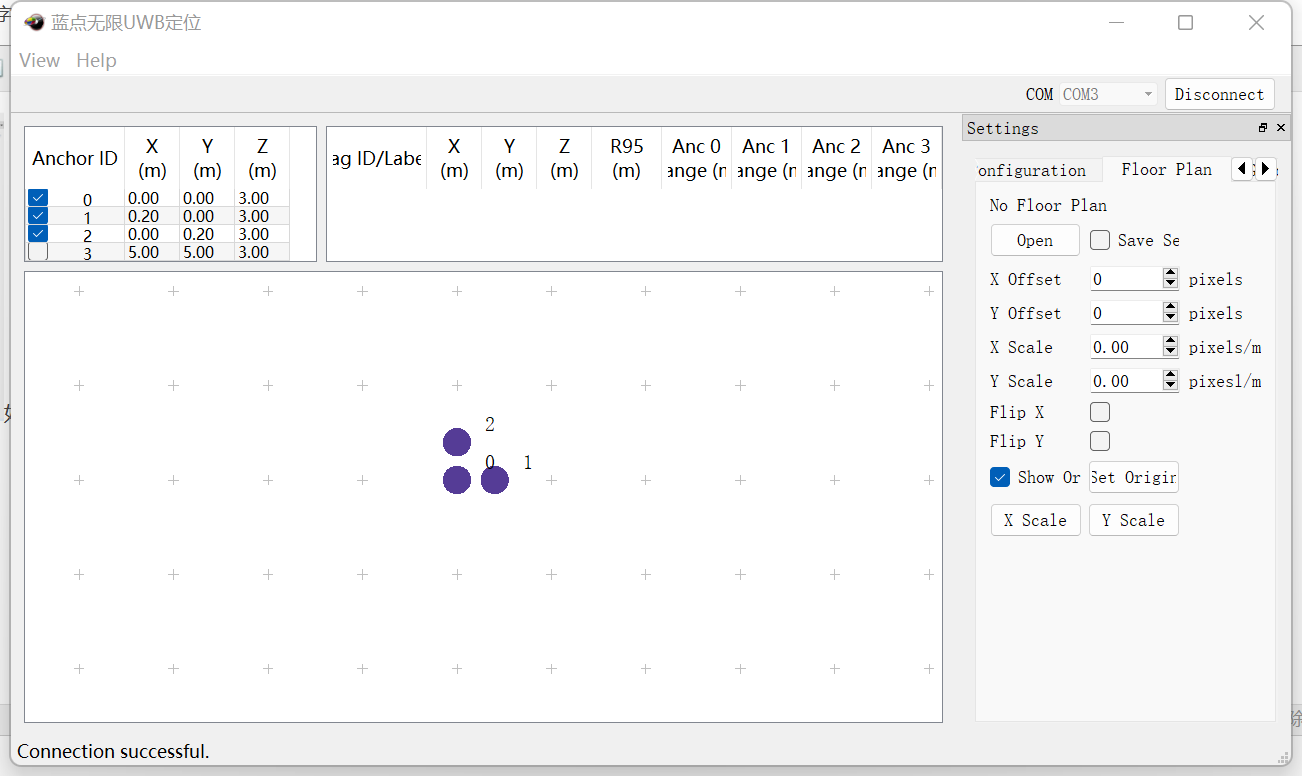Click anchor 2 purple circle on map

457,442
